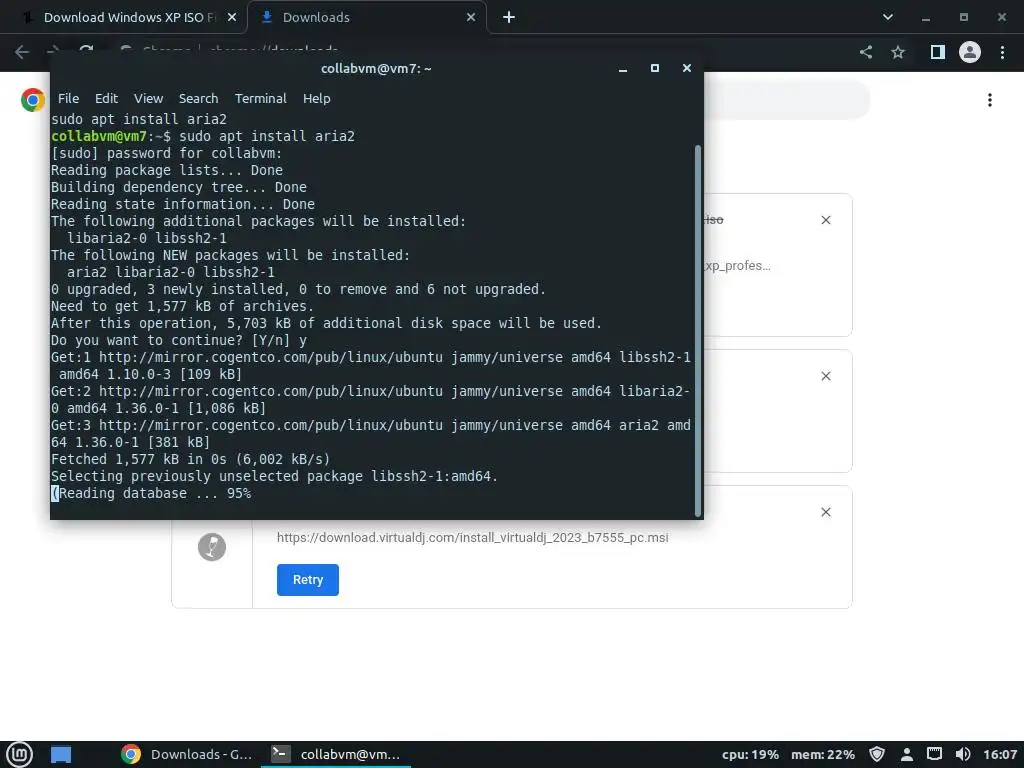Open the clock showing 16:07
Screen dimensions: 1024x768
click(1000, 754)
